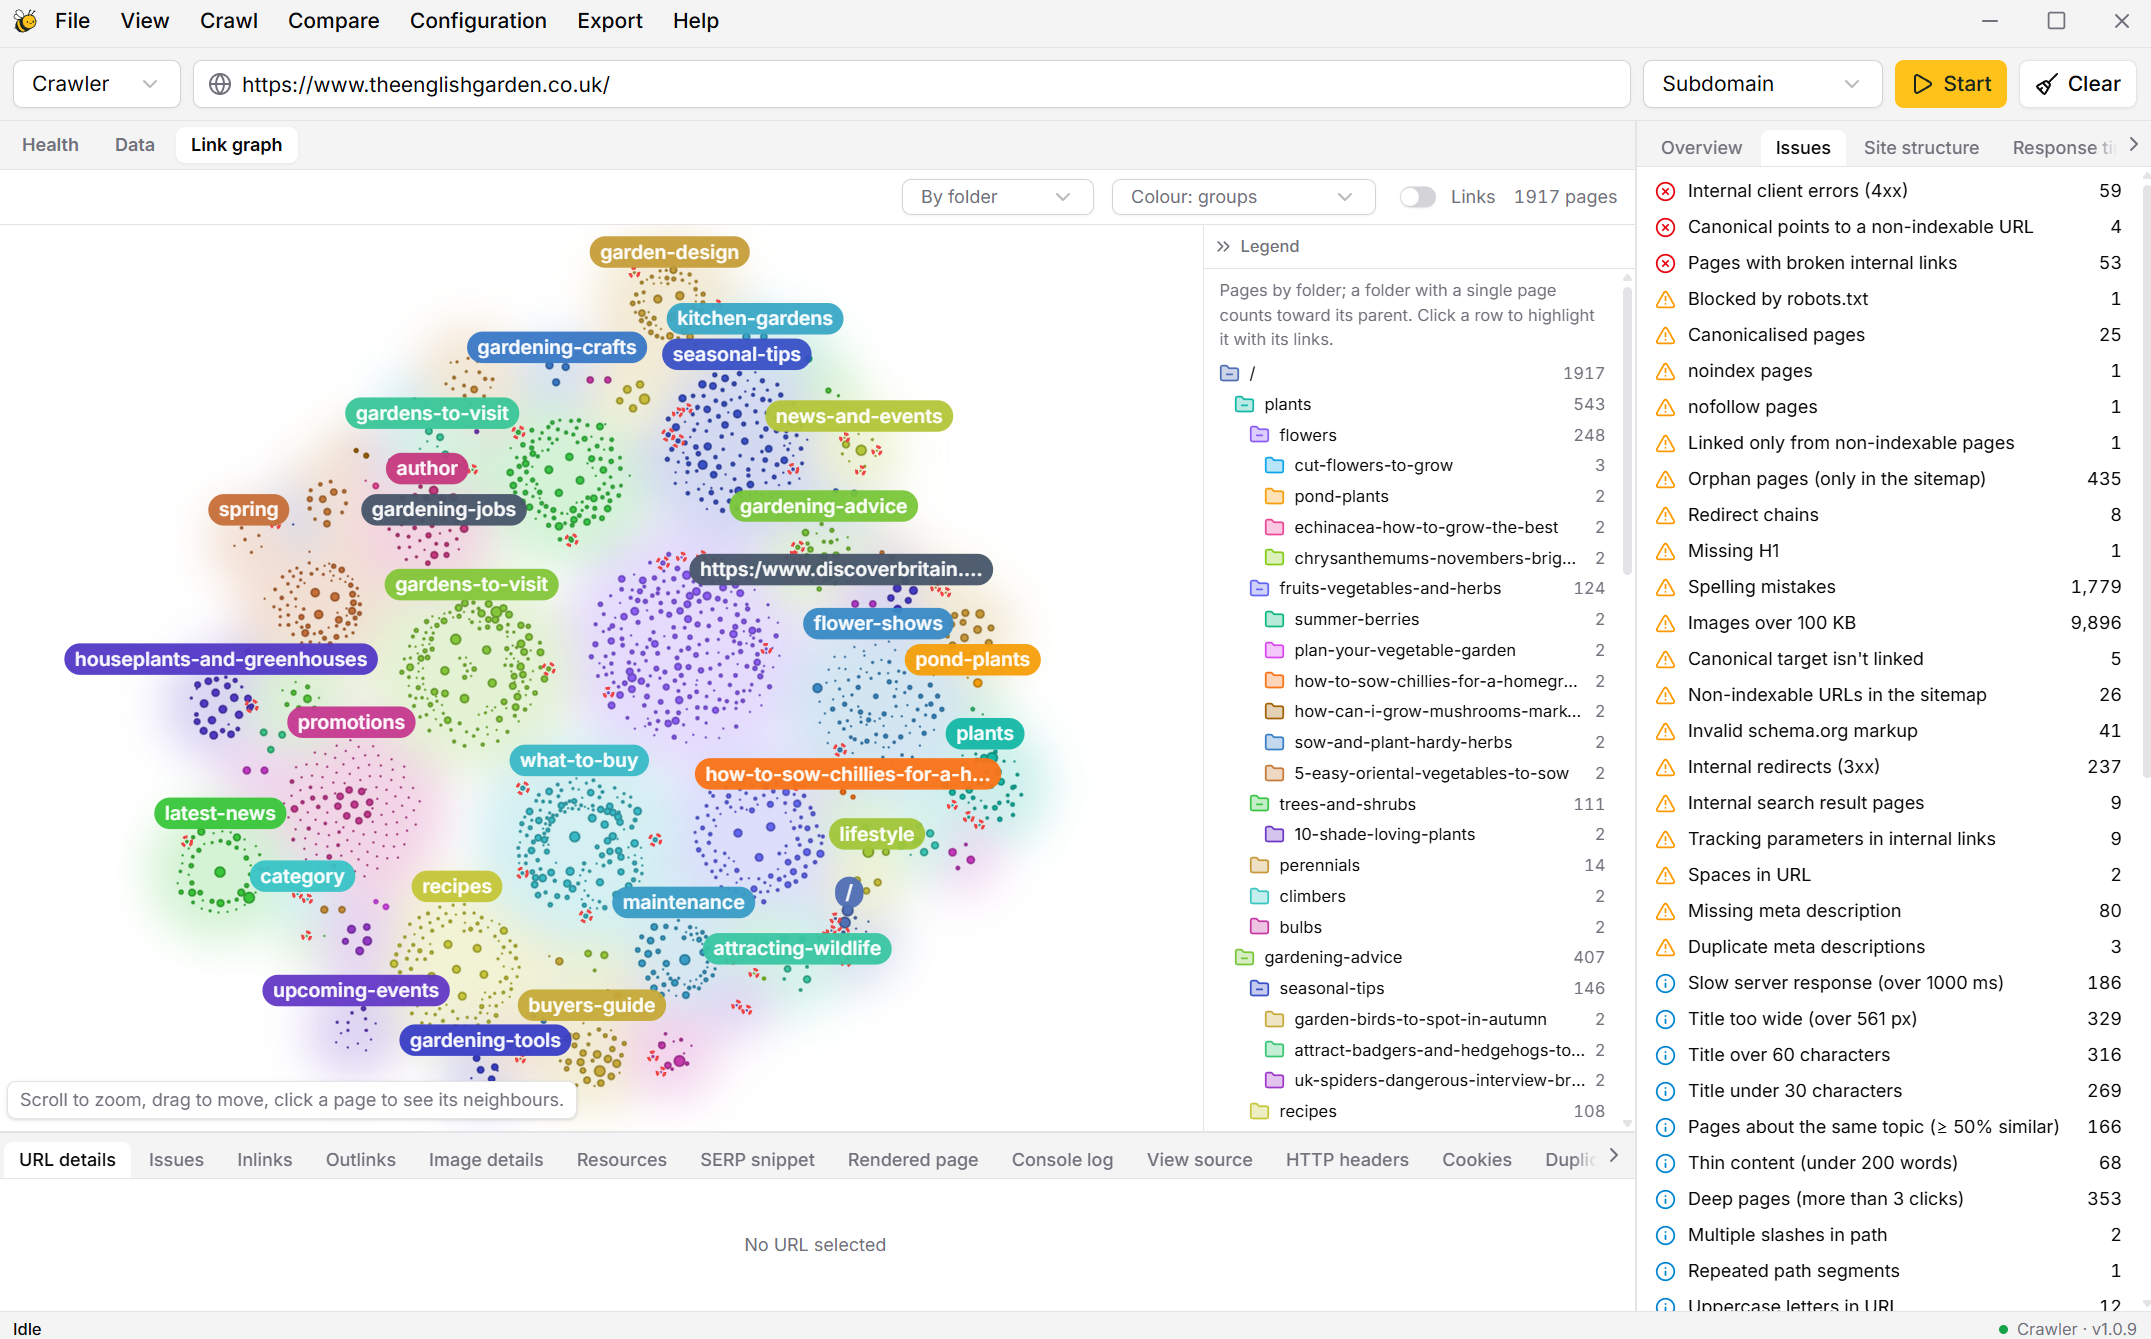Open the Configuration menu

point(478,21)
